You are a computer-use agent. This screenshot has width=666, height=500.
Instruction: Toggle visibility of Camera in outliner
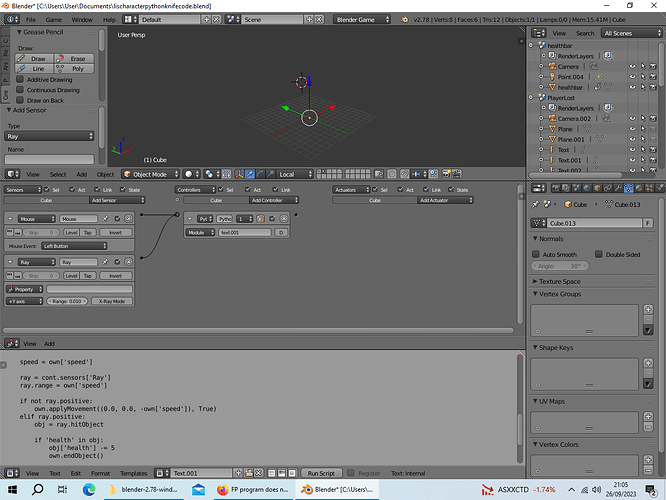click(632, 66)
